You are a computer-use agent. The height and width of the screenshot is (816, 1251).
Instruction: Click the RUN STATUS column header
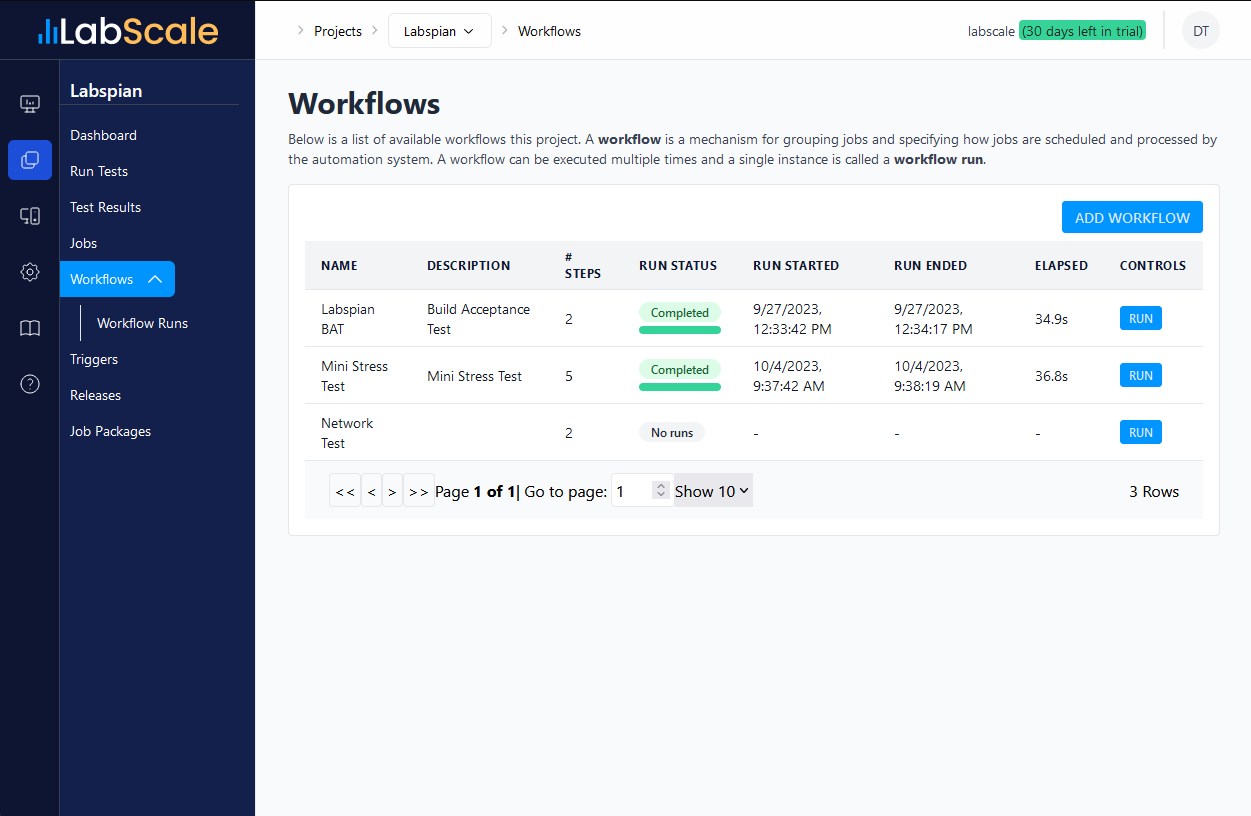coord(678,265)
